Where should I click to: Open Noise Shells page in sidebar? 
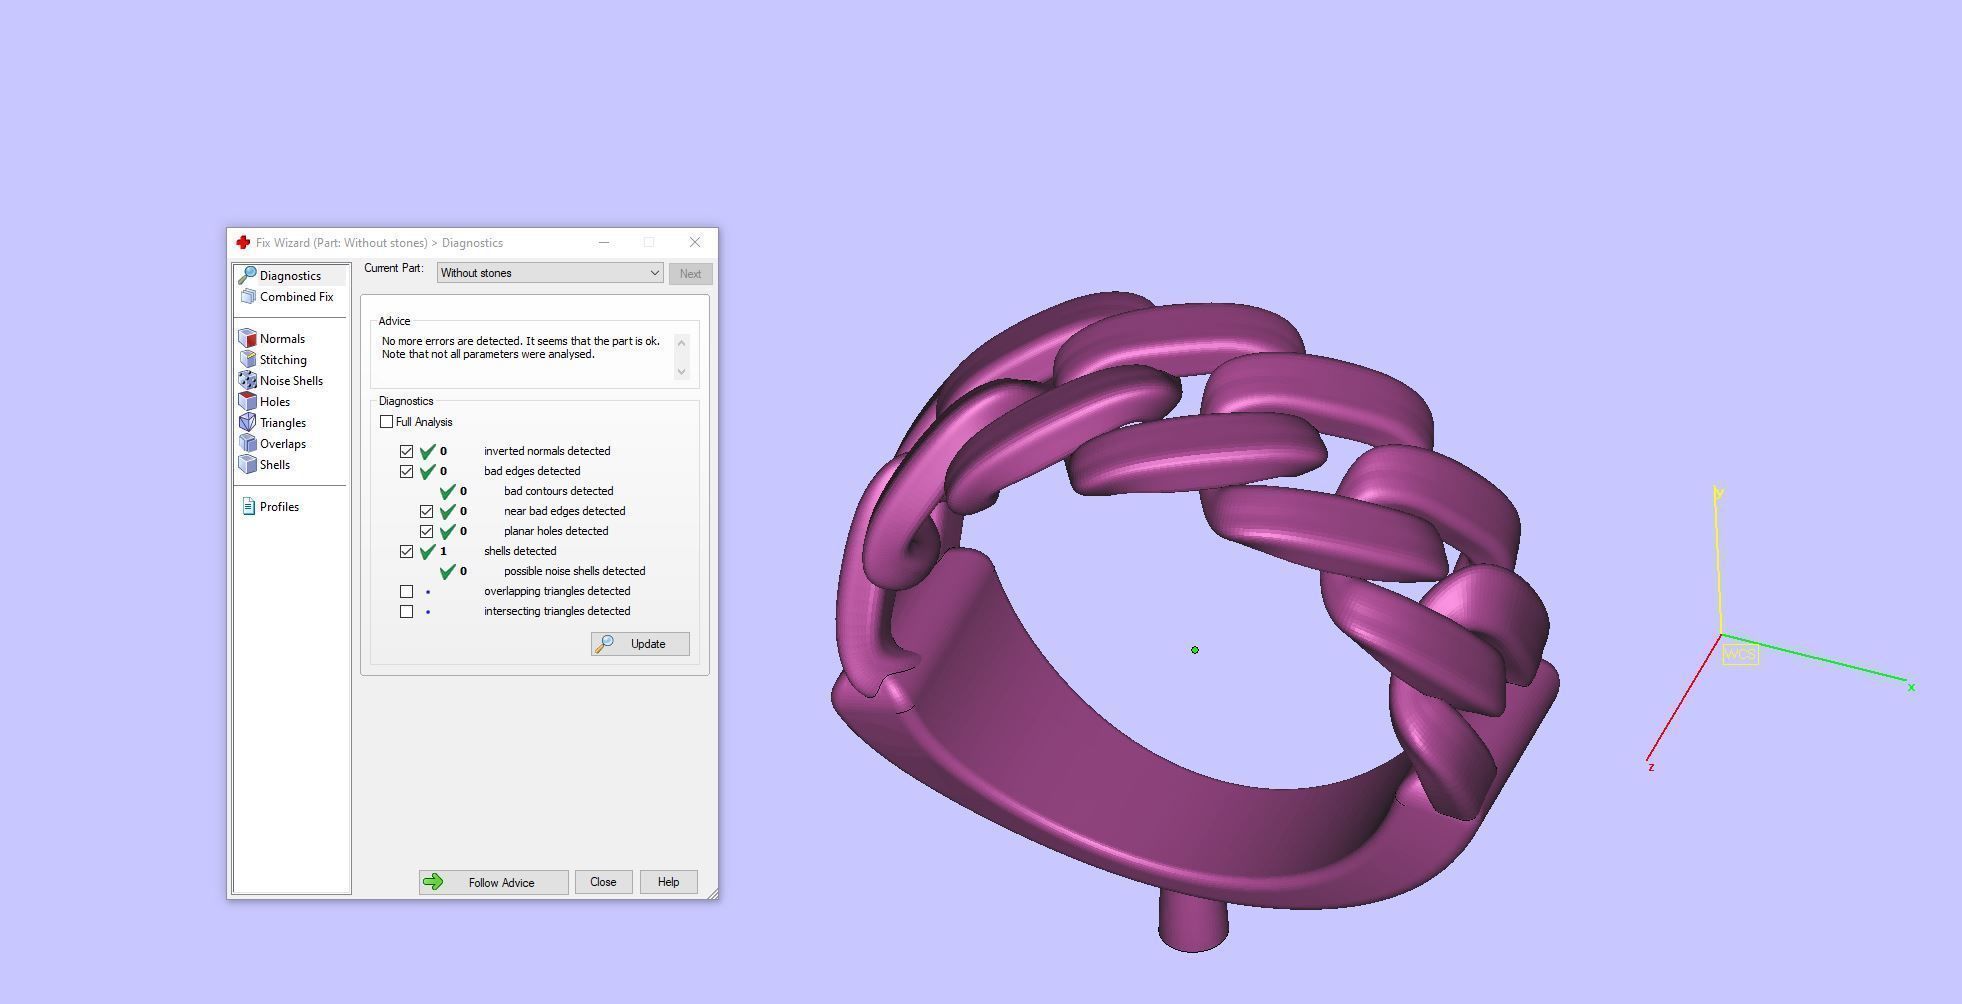point(291,381)
